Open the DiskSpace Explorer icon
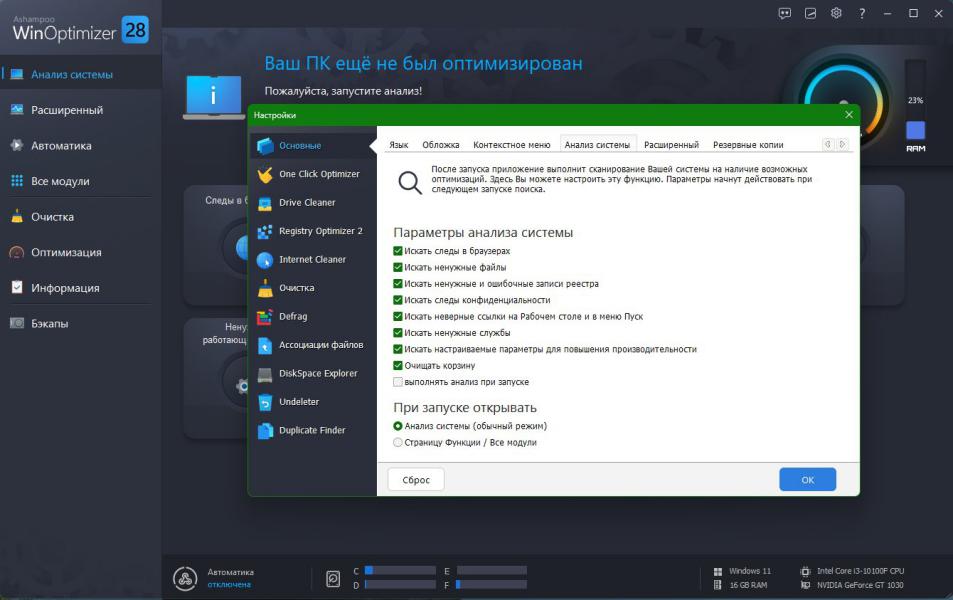953x600 pixels. (264, 374)
